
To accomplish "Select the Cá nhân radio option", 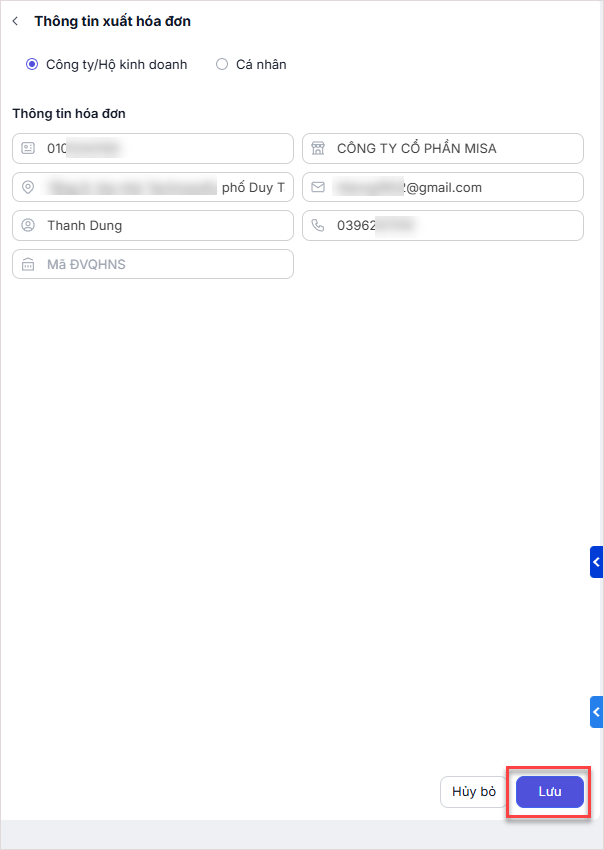I will 222,64.
